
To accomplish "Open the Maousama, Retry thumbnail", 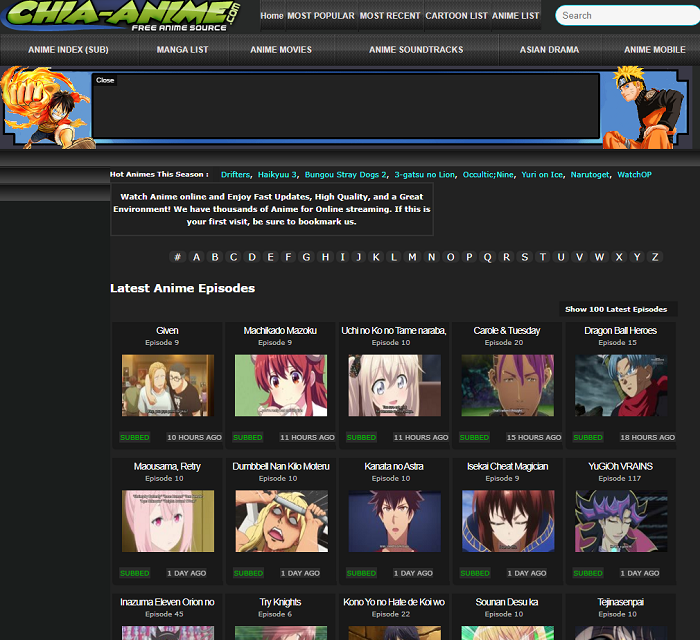I will tap(168, 521).
